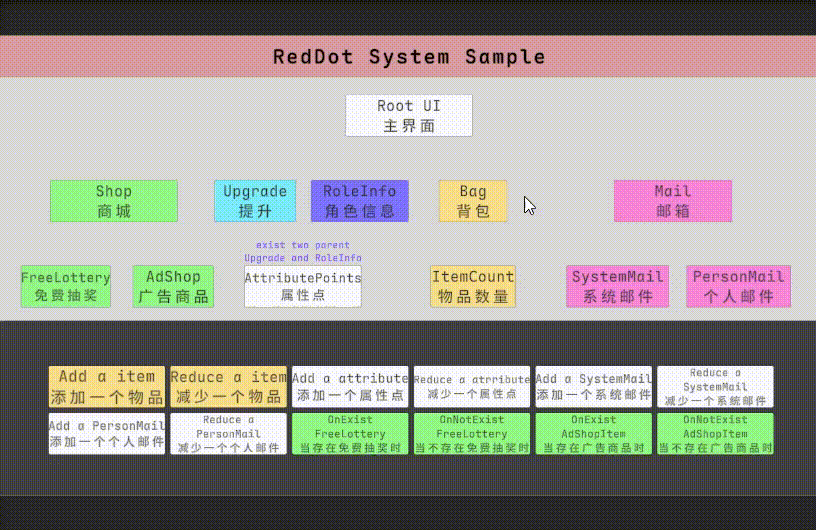Screen dimensions: 816x530
Task: Select the pink Mail node
Action: [x=673, y=201]
